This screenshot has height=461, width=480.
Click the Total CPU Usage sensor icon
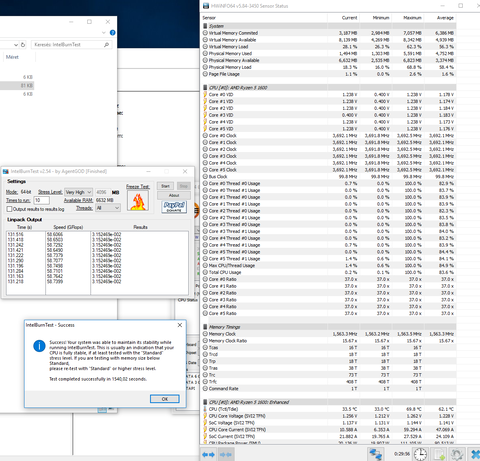pos(205,272)
